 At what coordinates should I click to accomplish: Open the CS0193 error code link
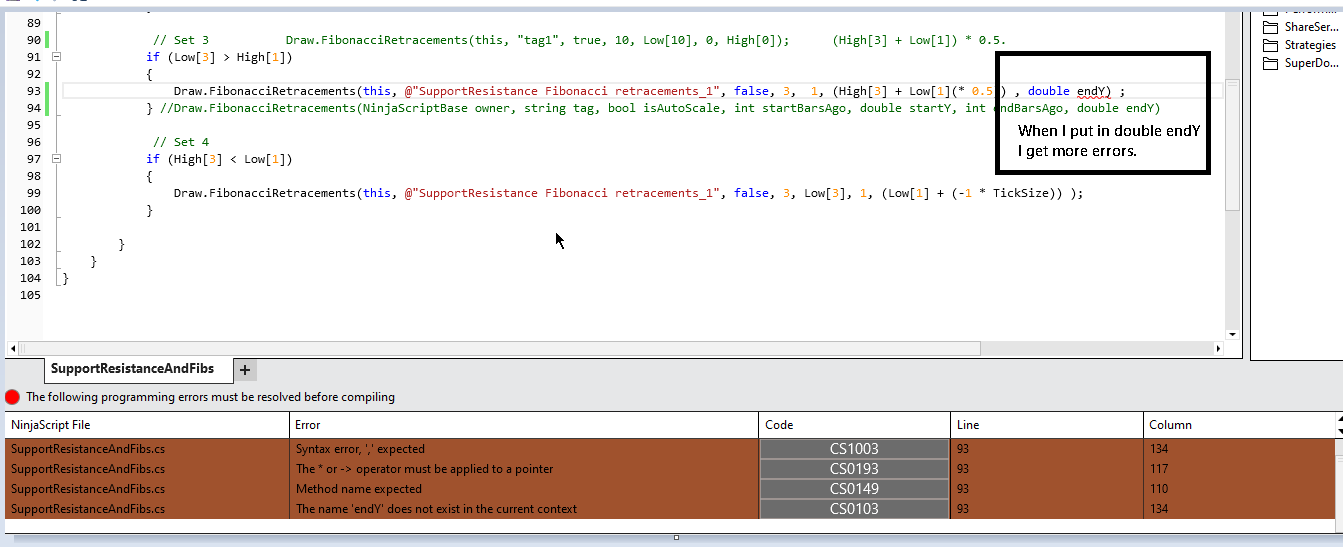(x=854, y=469)
